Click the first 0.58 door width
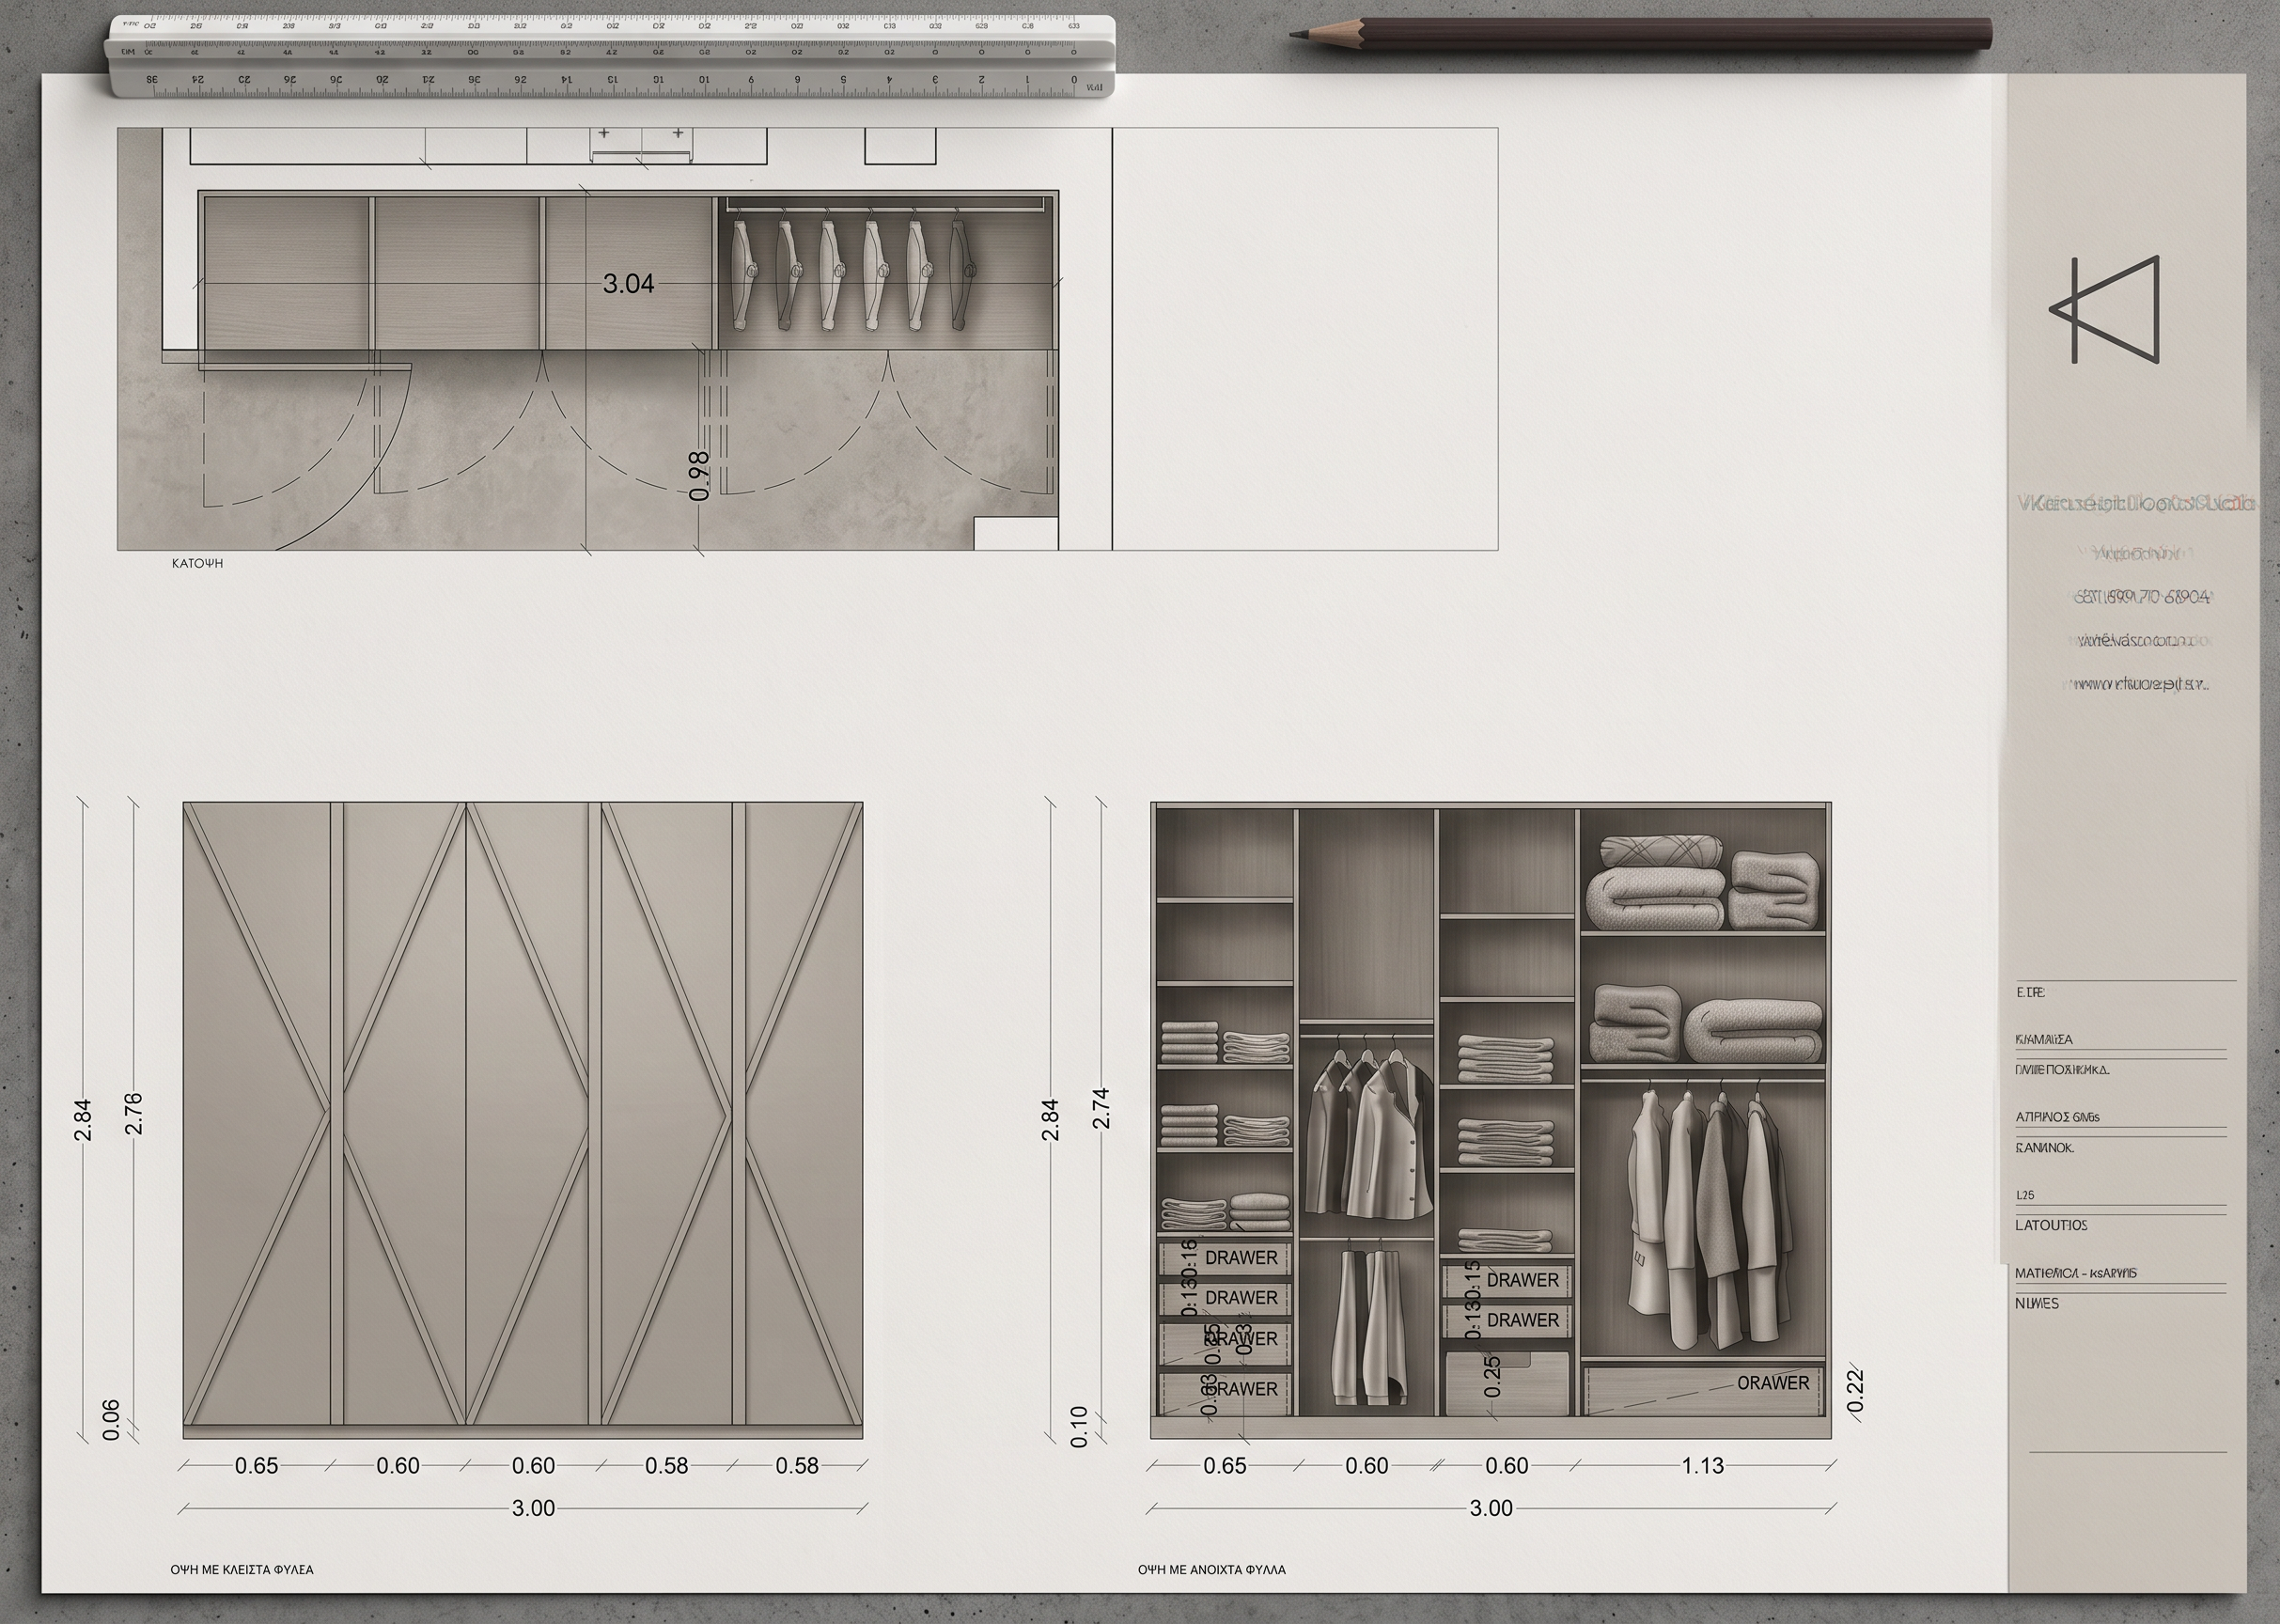 [666, 1466]
